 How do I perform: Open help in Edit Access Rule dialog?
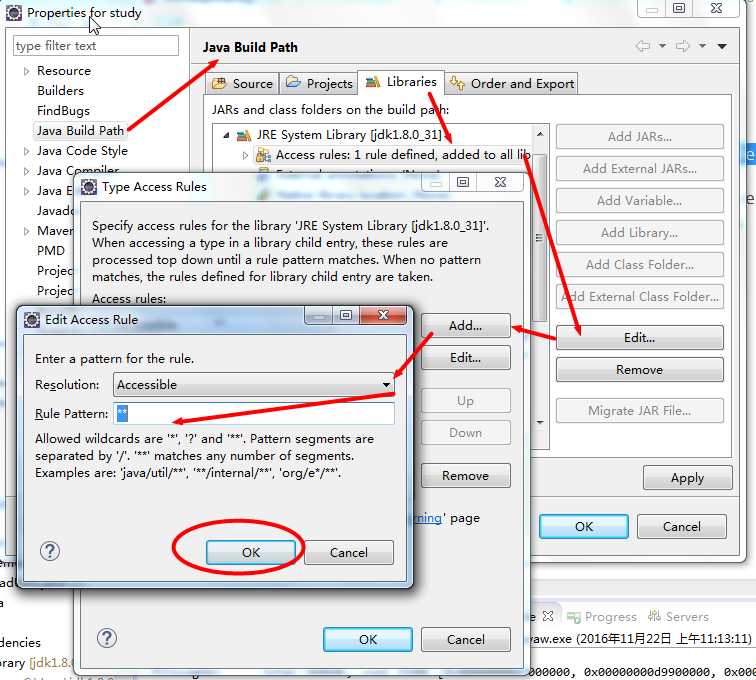point(50,551)
